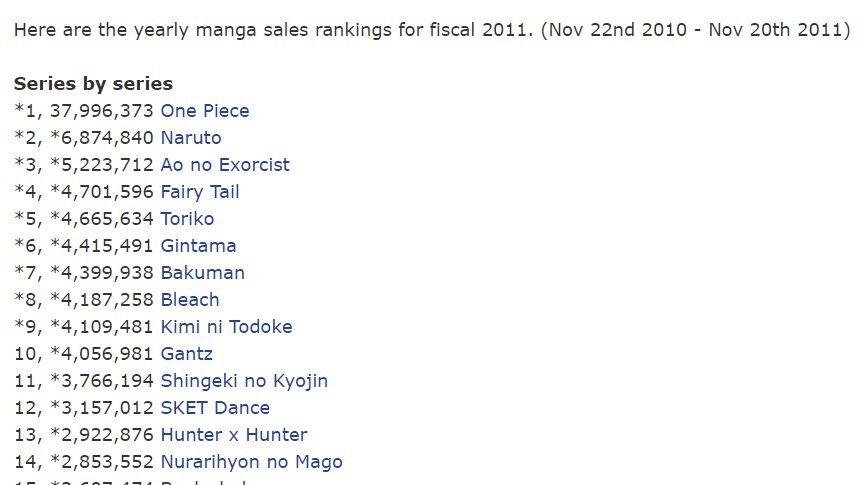864x485 pixels.
Task: Open the Nurarihyon no Mago link
Action: [251, 462]
